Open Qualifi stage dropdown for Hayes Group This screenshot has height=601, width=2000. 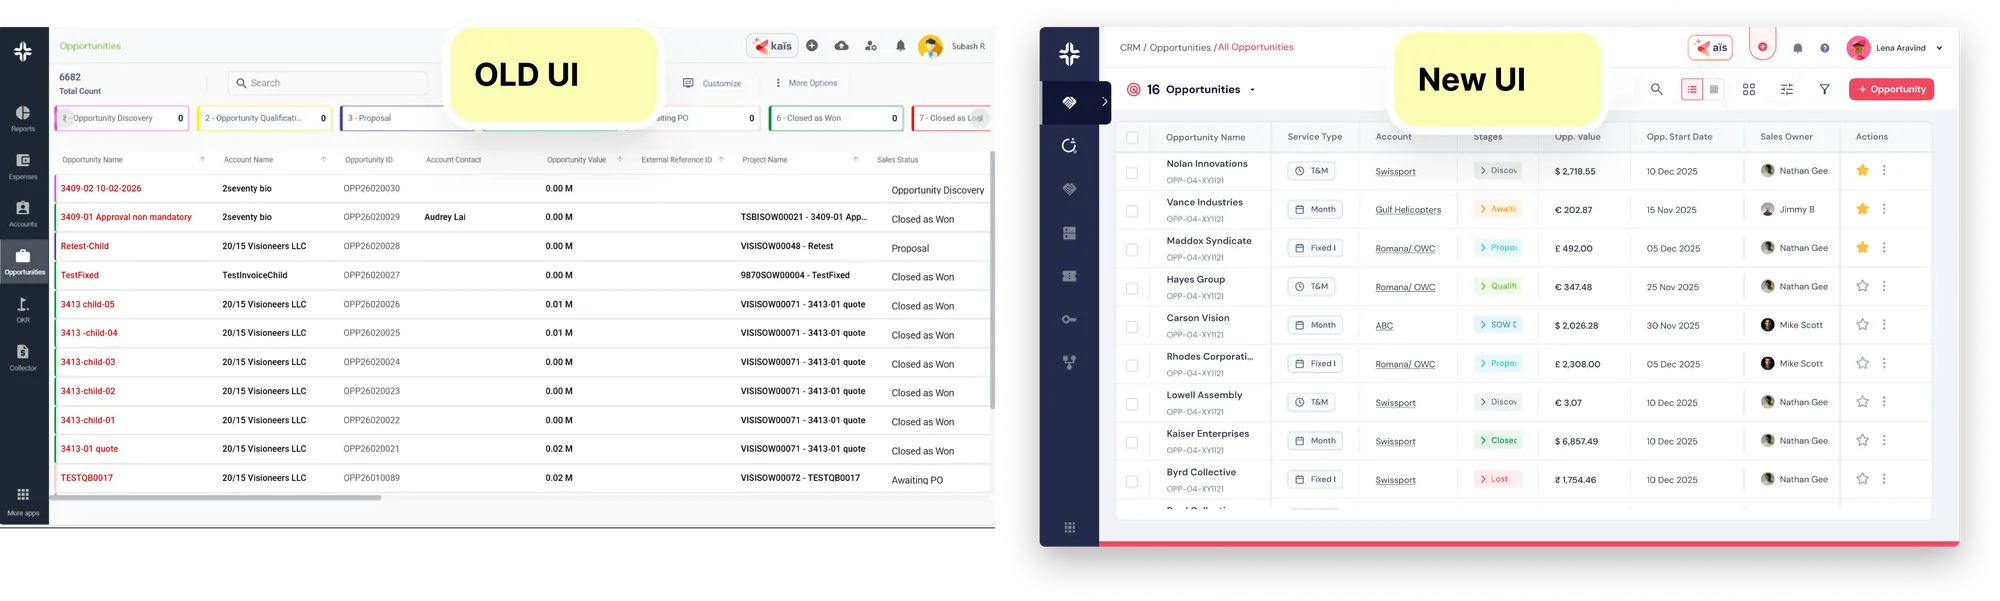point(1498,286)
